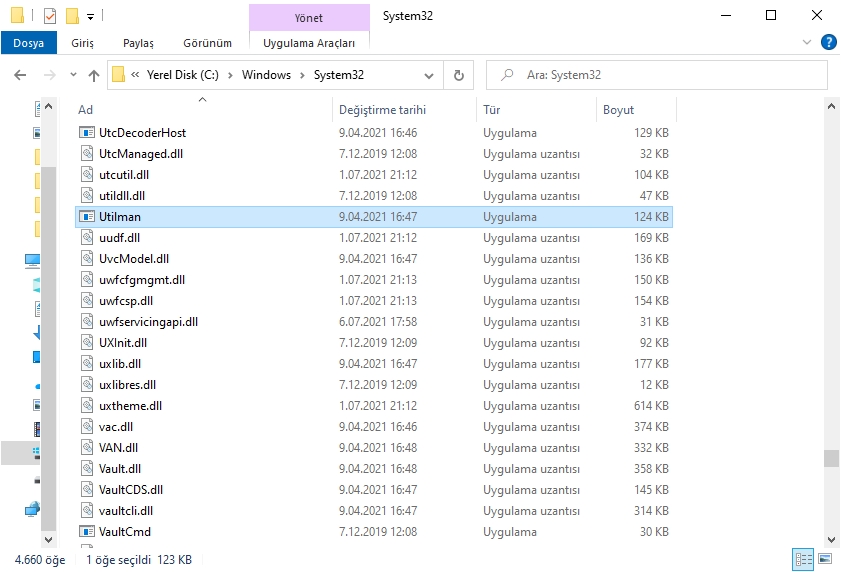
Task: Select the uxtheme.dll file icon
Action: (x=87, y=406)
